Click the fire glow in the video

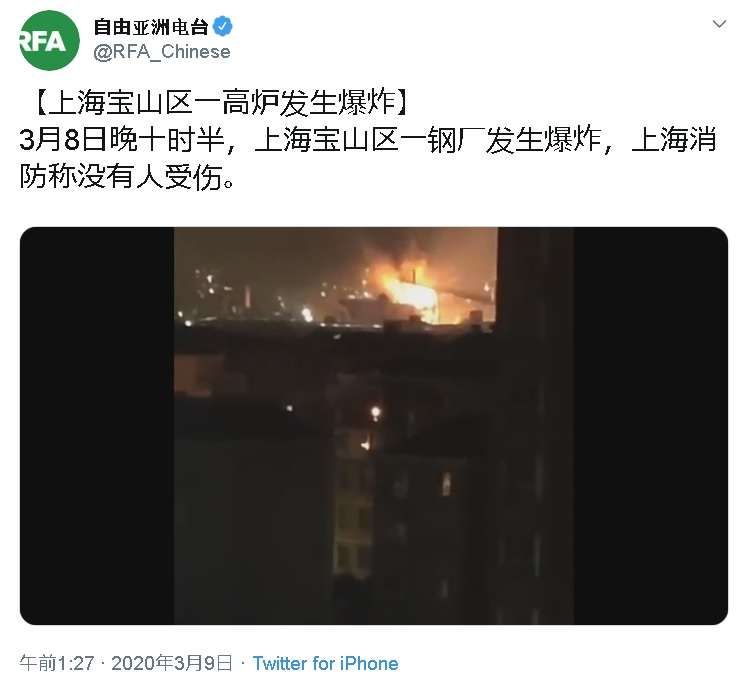tap(411, 288)
